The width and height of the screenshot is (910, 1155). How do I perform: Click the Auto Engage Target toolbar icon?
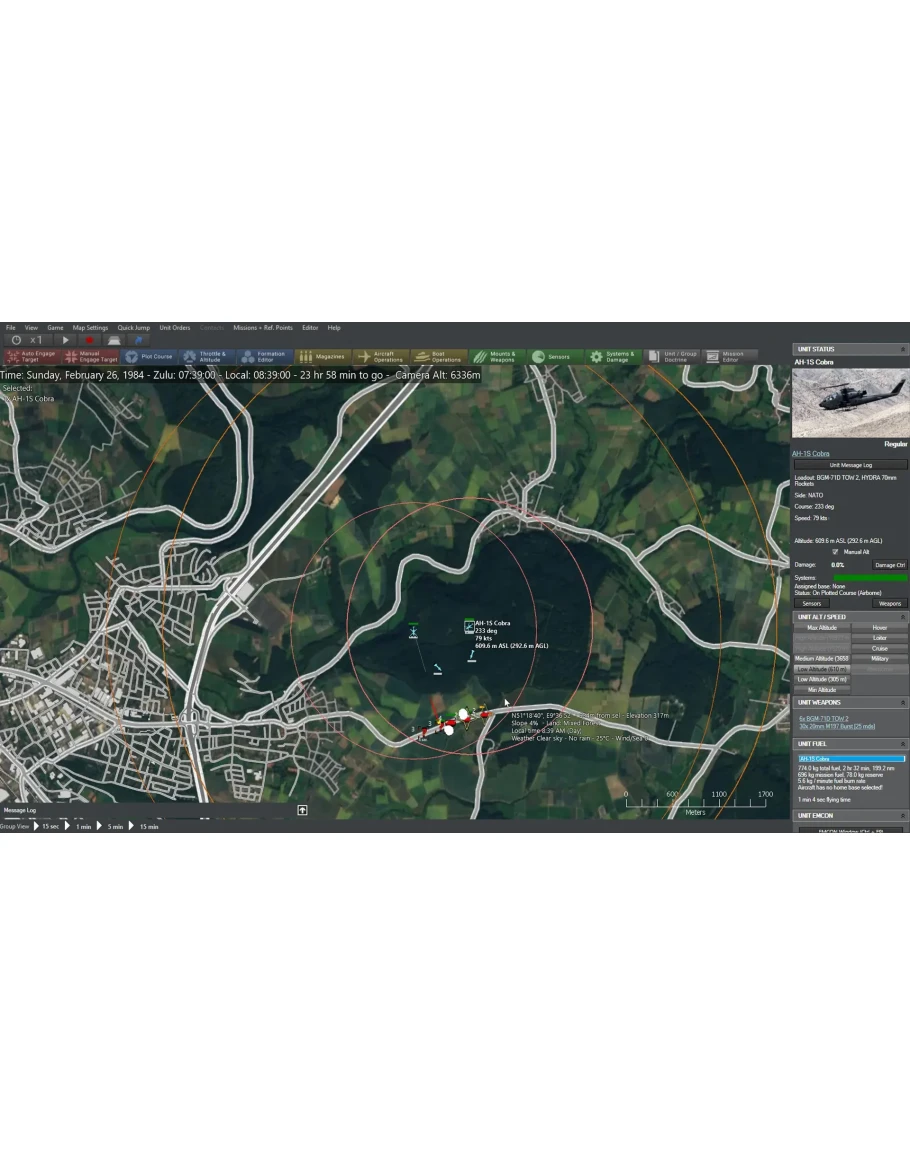[x=30, y=356]
